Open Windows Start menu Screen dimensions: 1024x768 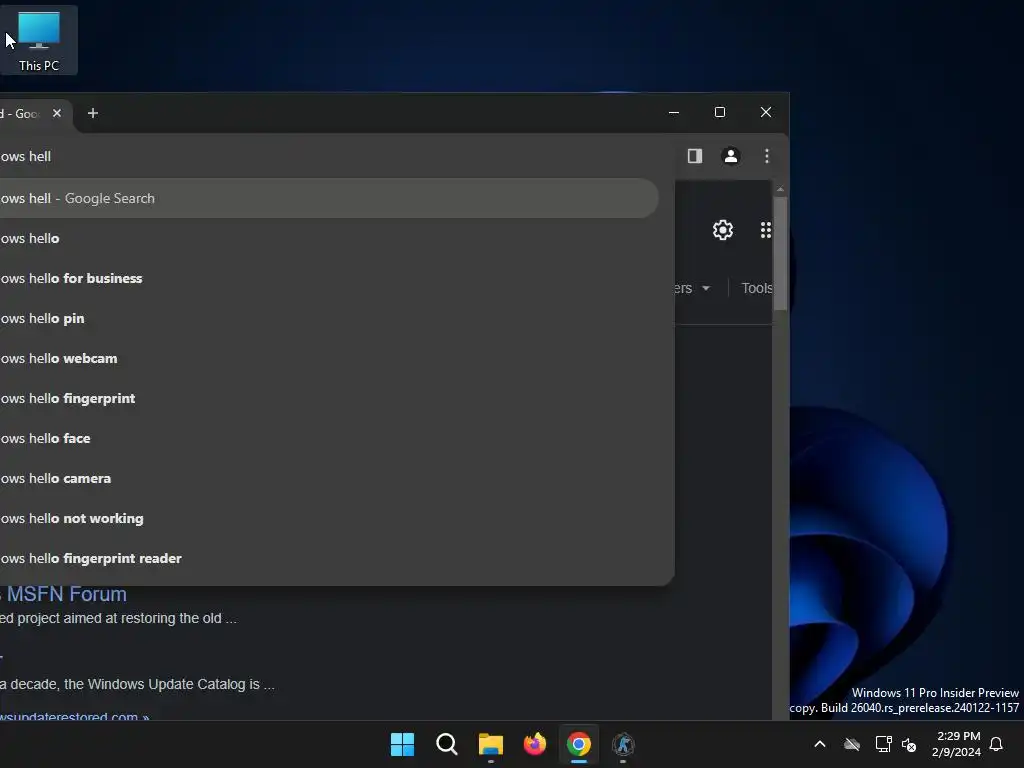coord(402,744)
